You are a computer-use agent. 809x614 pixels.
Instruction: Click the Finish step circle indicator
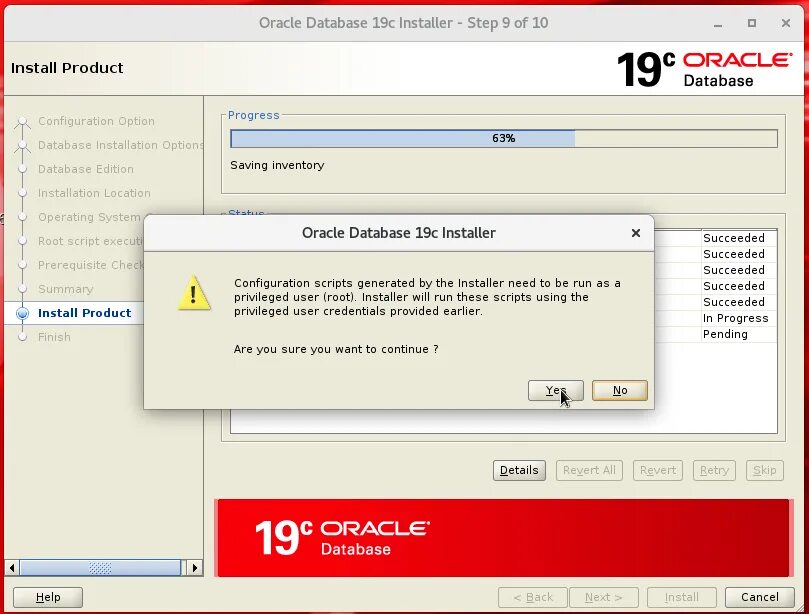[23, 337]
